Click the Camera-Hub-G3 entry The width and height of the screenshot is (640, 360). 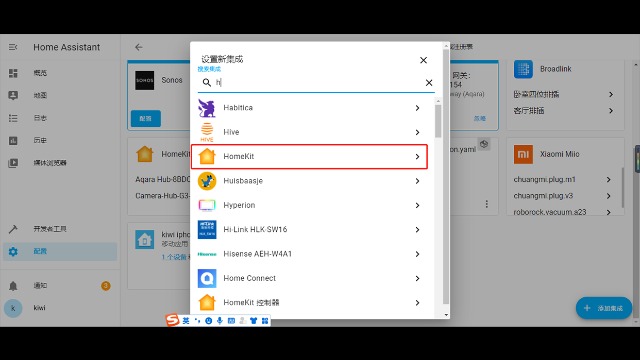click(x=162, y=196)
